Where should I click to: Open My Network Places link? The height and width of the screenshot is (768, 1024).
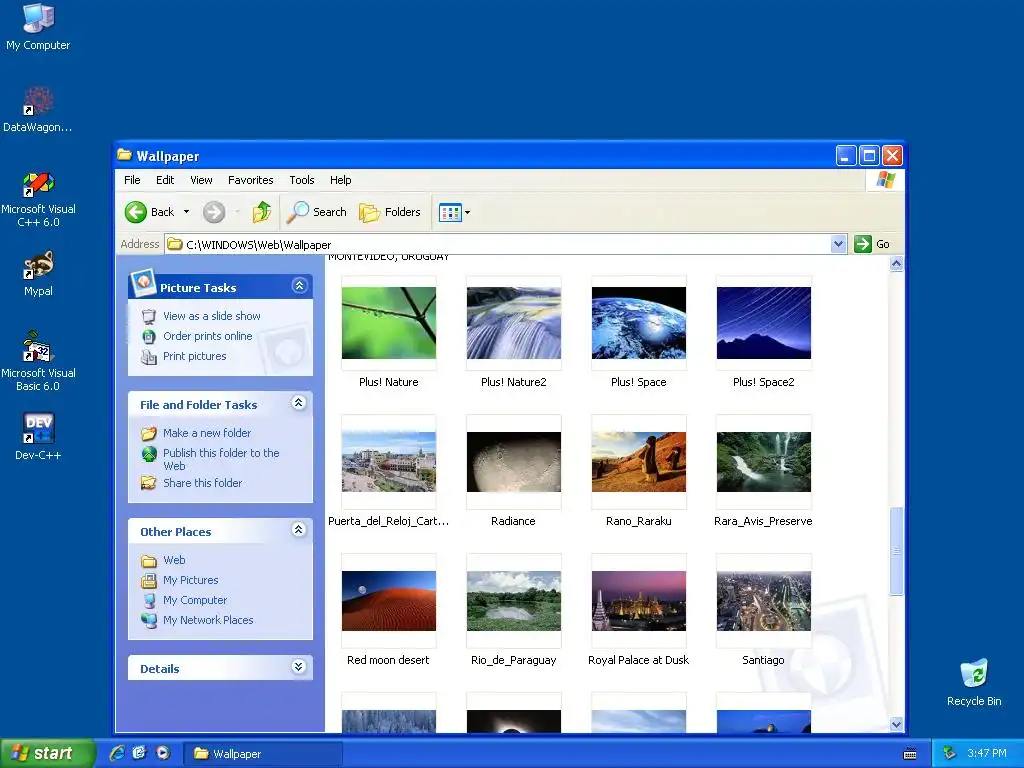pyautogui.click(x=208, y=620)
